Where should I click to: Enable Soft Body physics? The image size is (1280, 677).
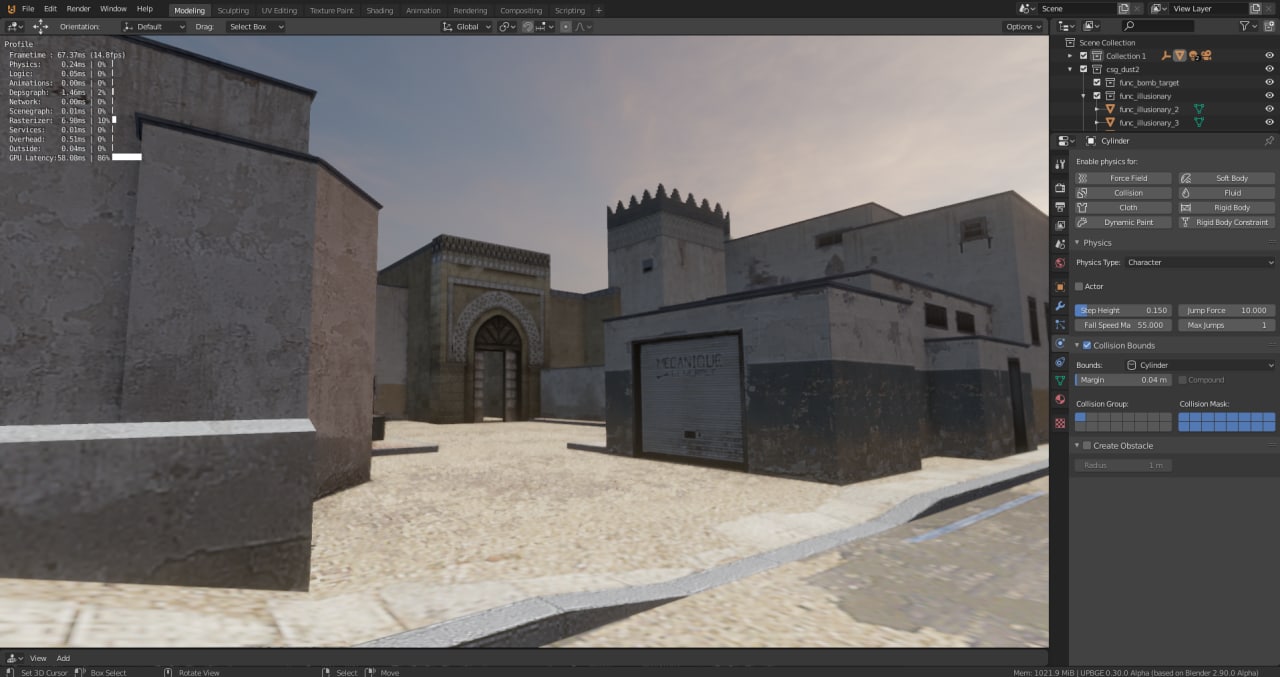point(1227,178)
